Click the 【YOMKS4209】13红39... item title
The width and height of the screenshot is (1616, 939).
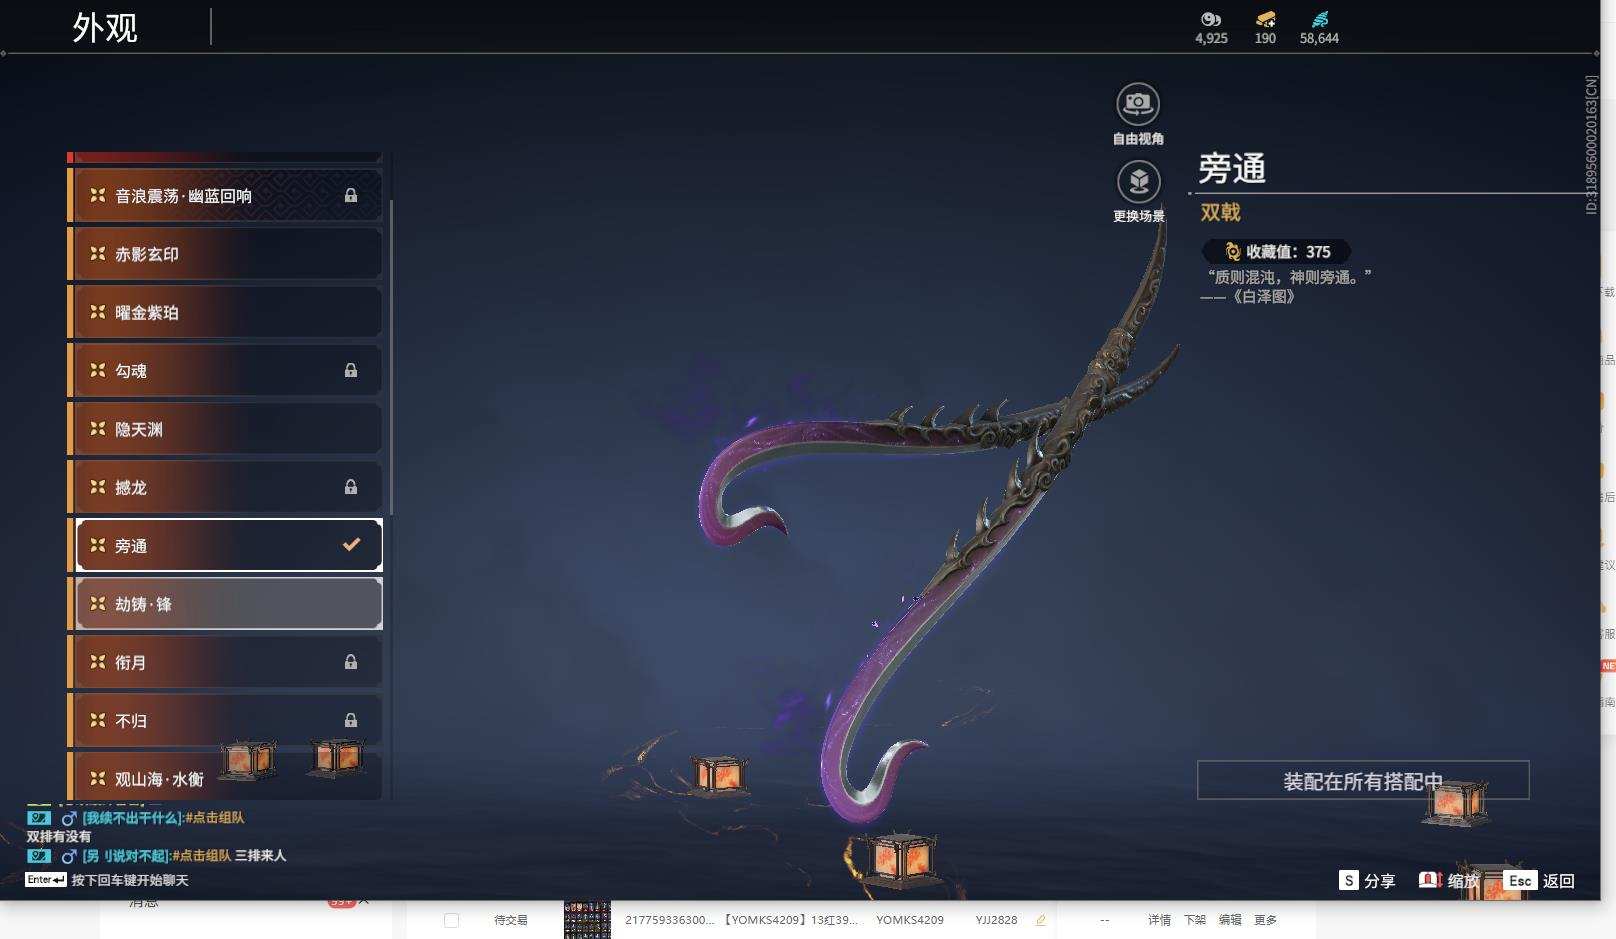coord(791,920)
